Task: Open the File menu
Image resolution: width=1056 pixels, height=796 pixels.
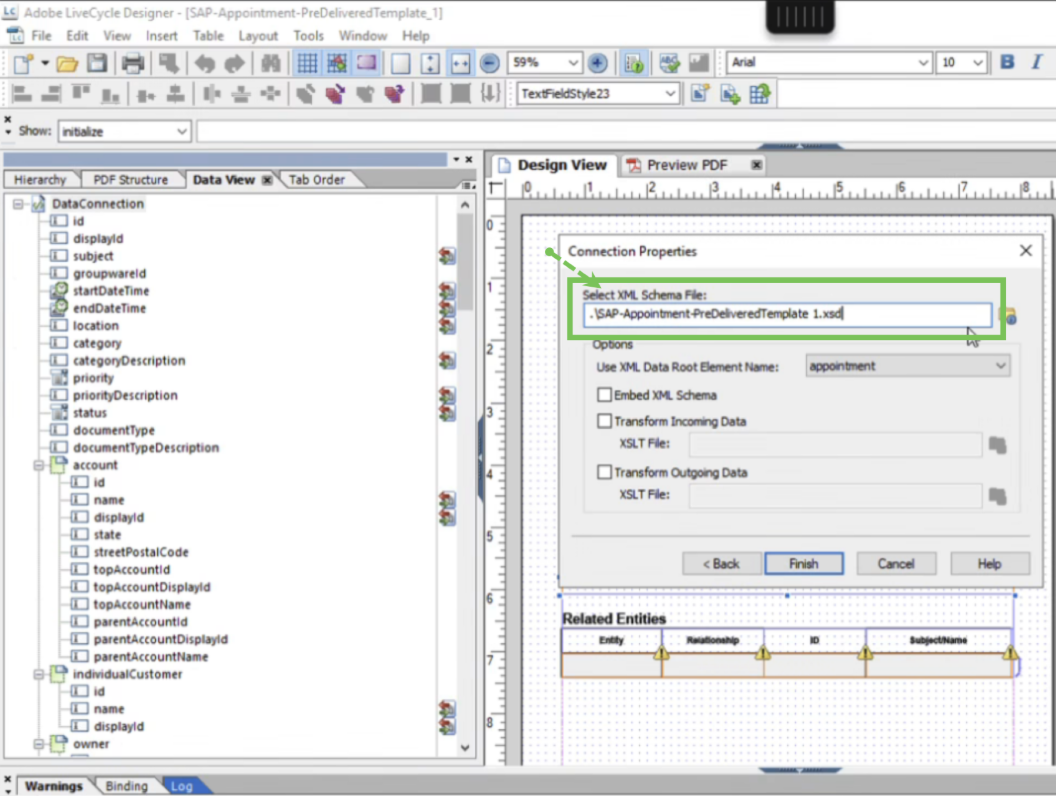Action: click(x=41, y=36)
